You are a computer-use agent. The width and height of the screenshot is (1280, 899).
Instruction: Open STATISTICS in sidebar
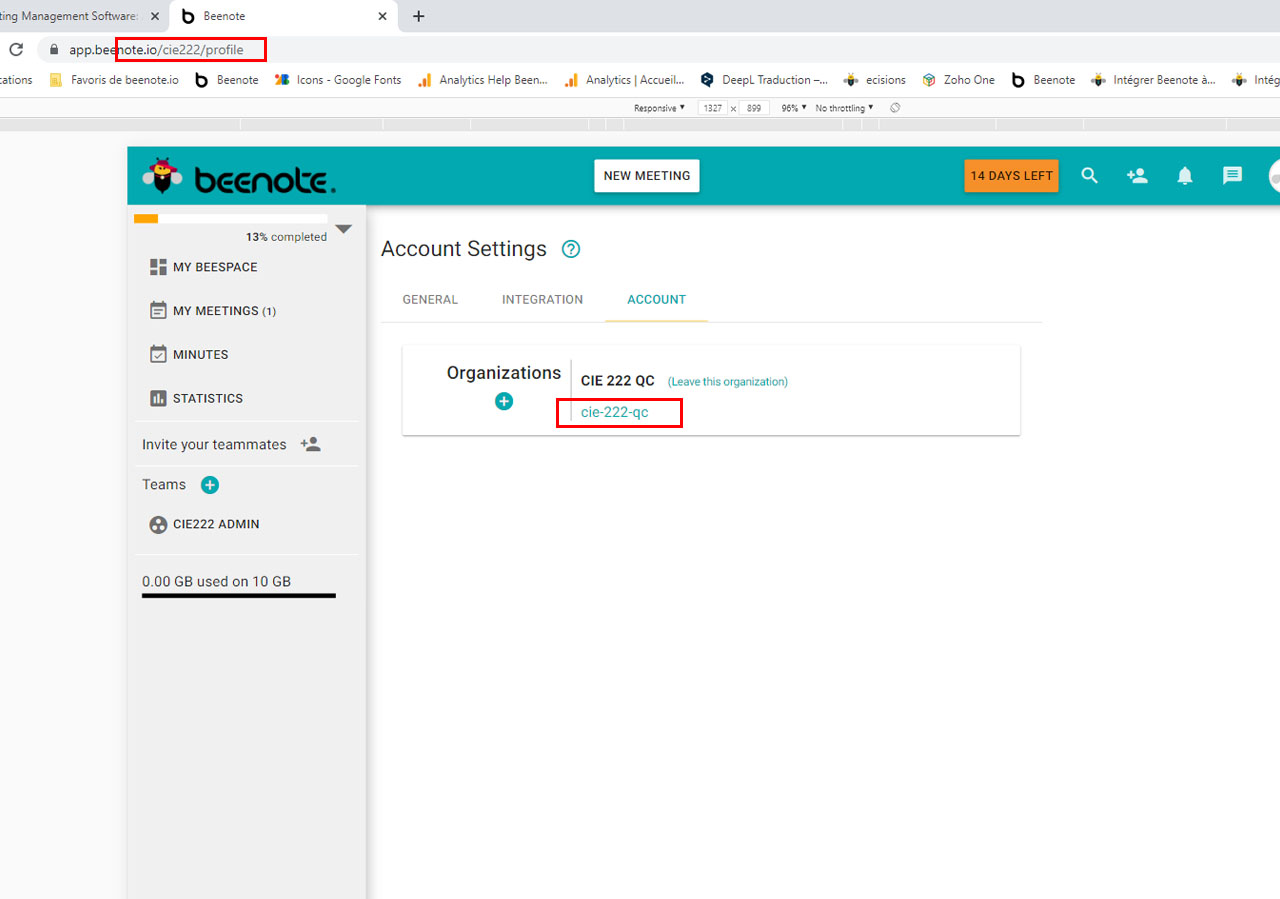tap(208, 398)
